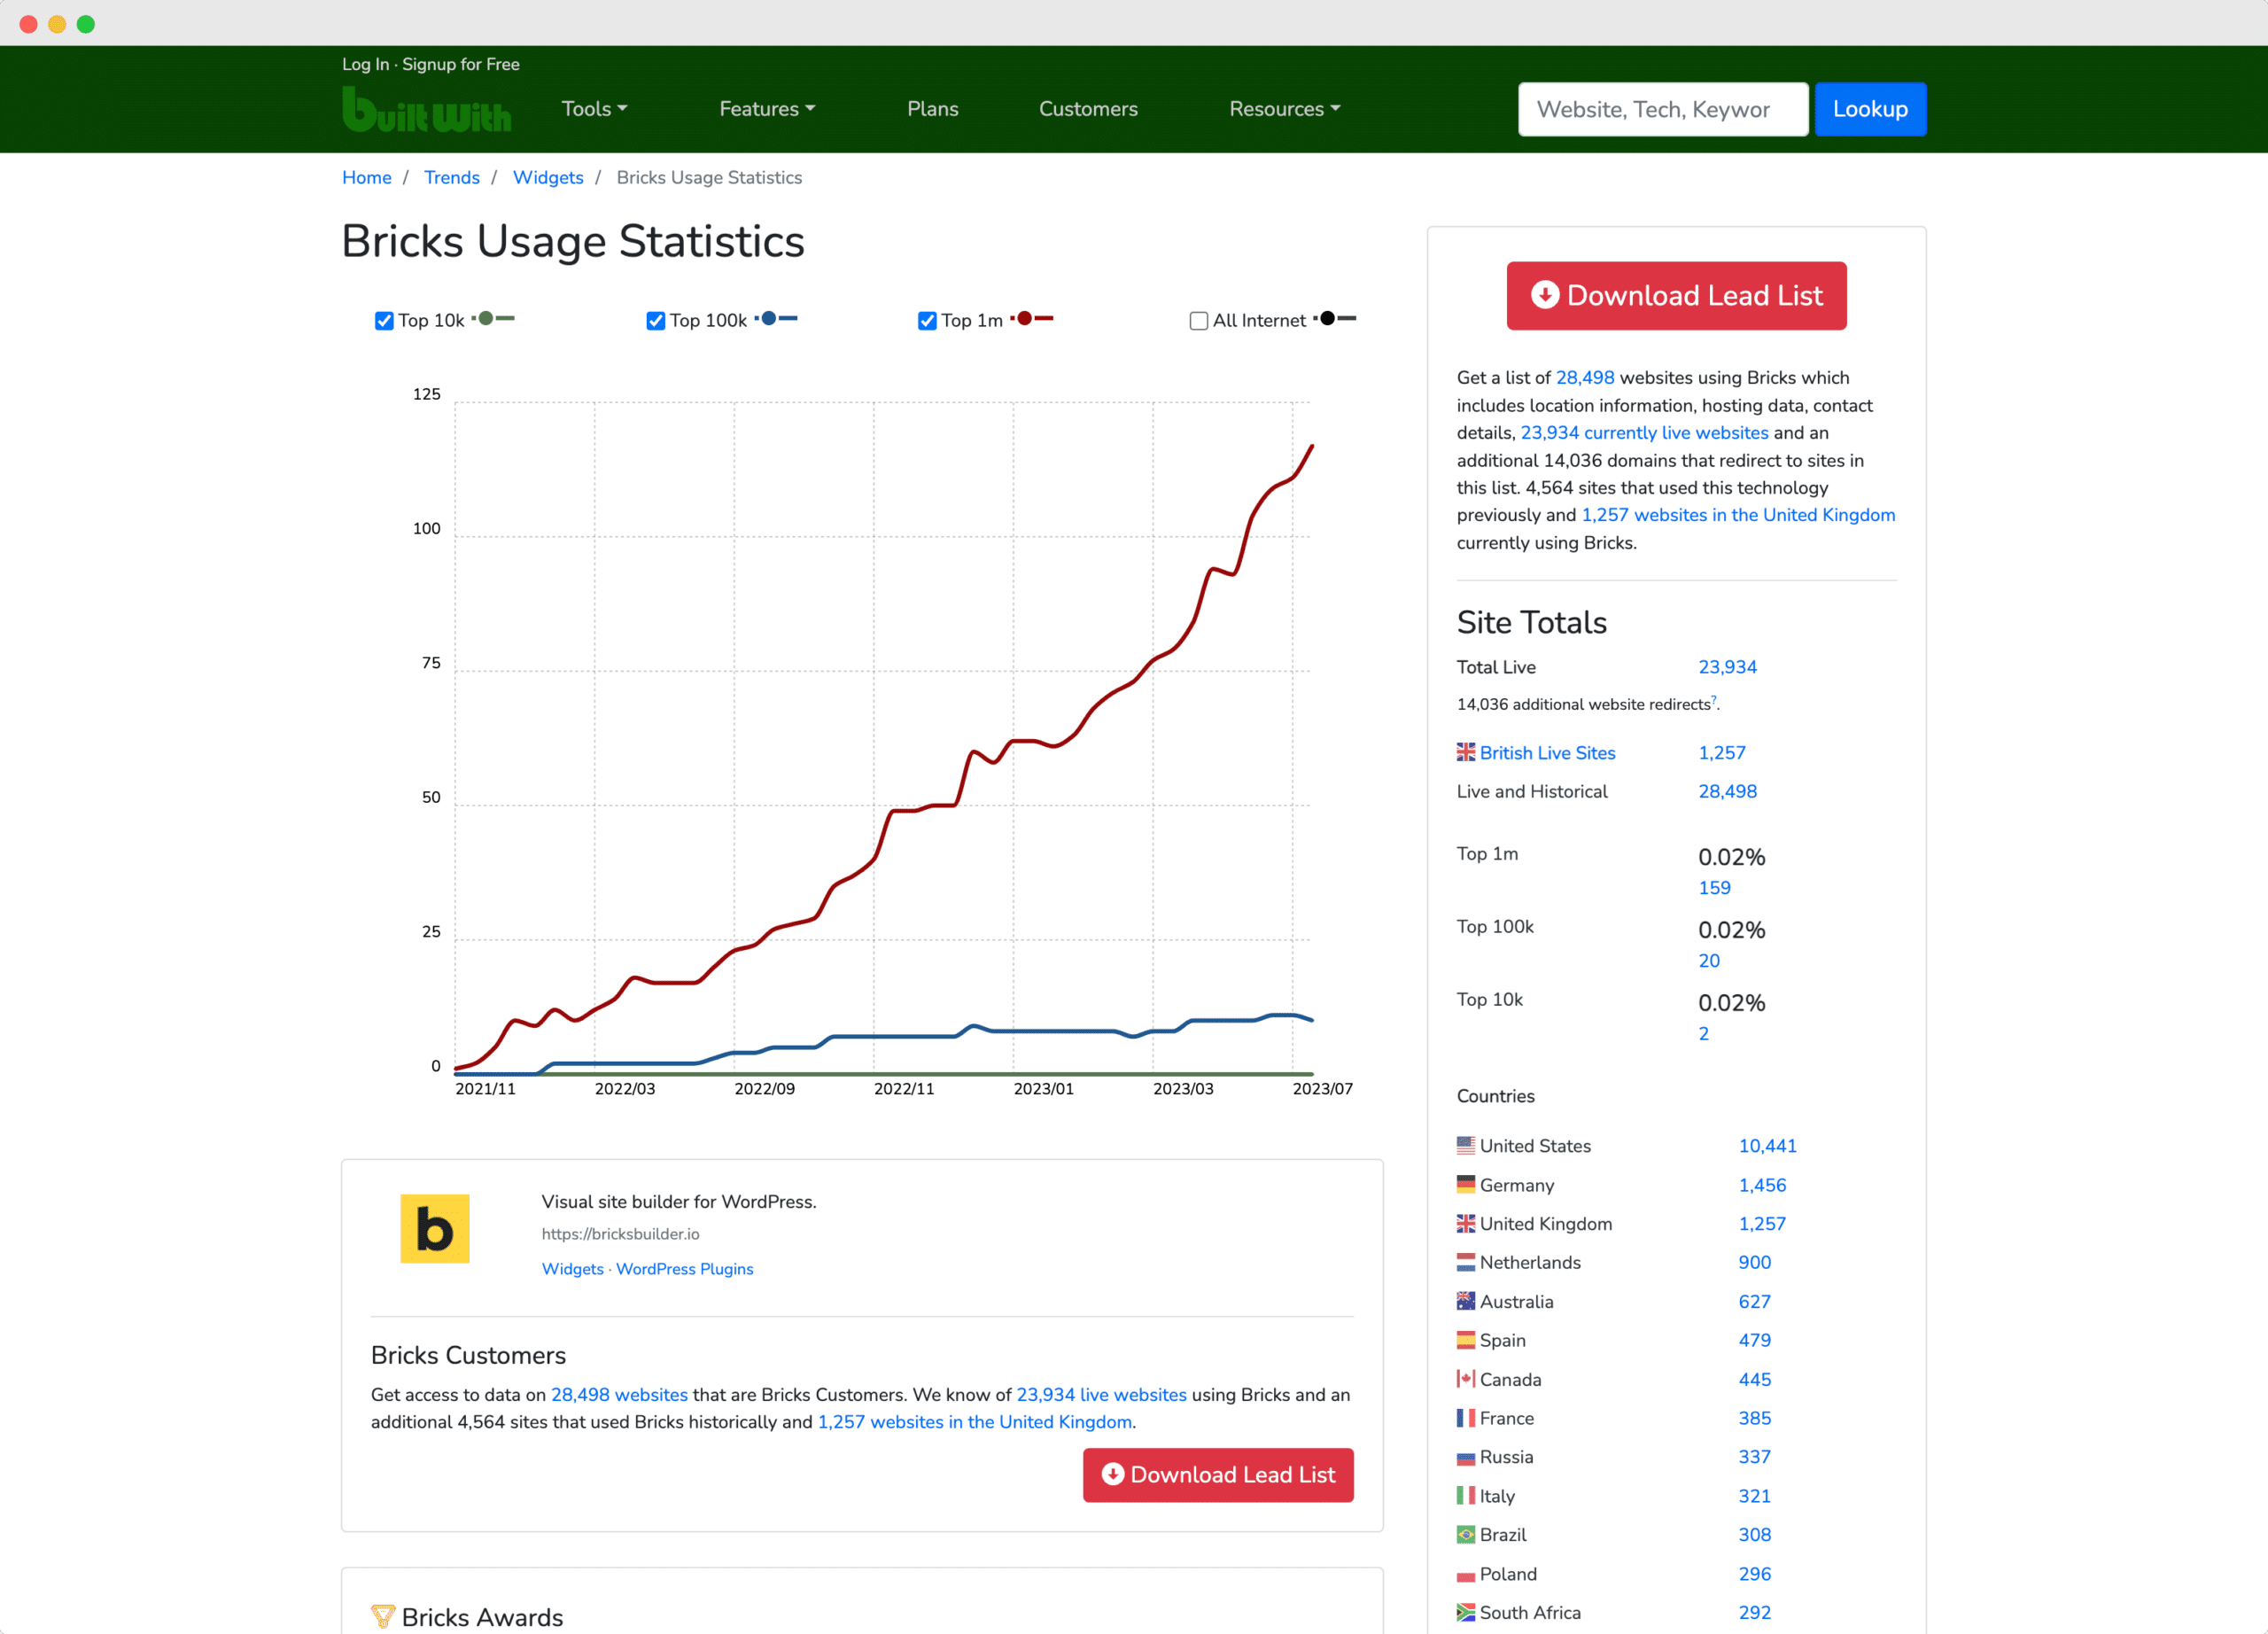Click the Russia flag icon
This screenshot has width=2268, height=1634.
coord(1465,1457)
